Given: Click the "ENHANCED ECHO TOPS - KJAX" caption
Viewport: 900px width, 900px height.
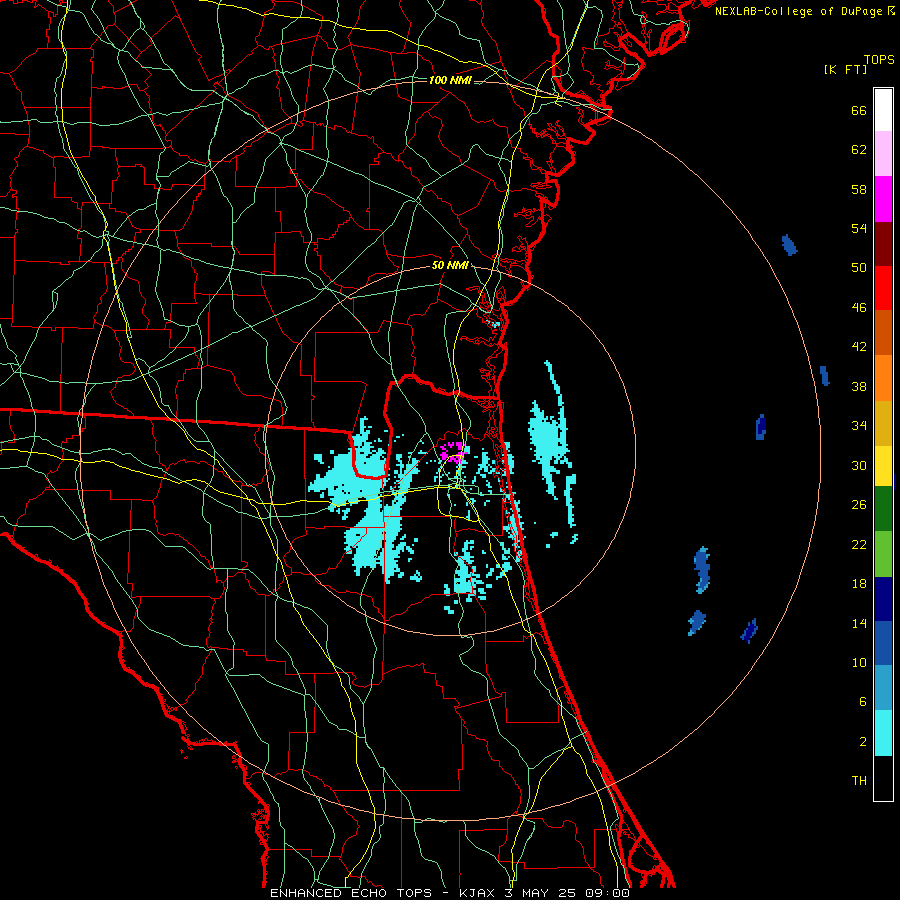Looking at the screenshot, I should pyautogui.click(x=382, y=893).
